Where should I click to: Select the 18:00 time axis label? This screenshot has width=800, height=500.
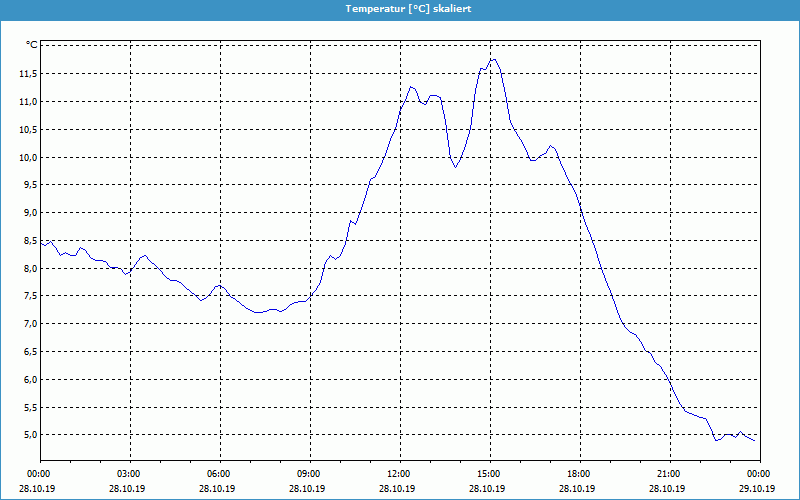pyautogui.click(x=579, y=474)
